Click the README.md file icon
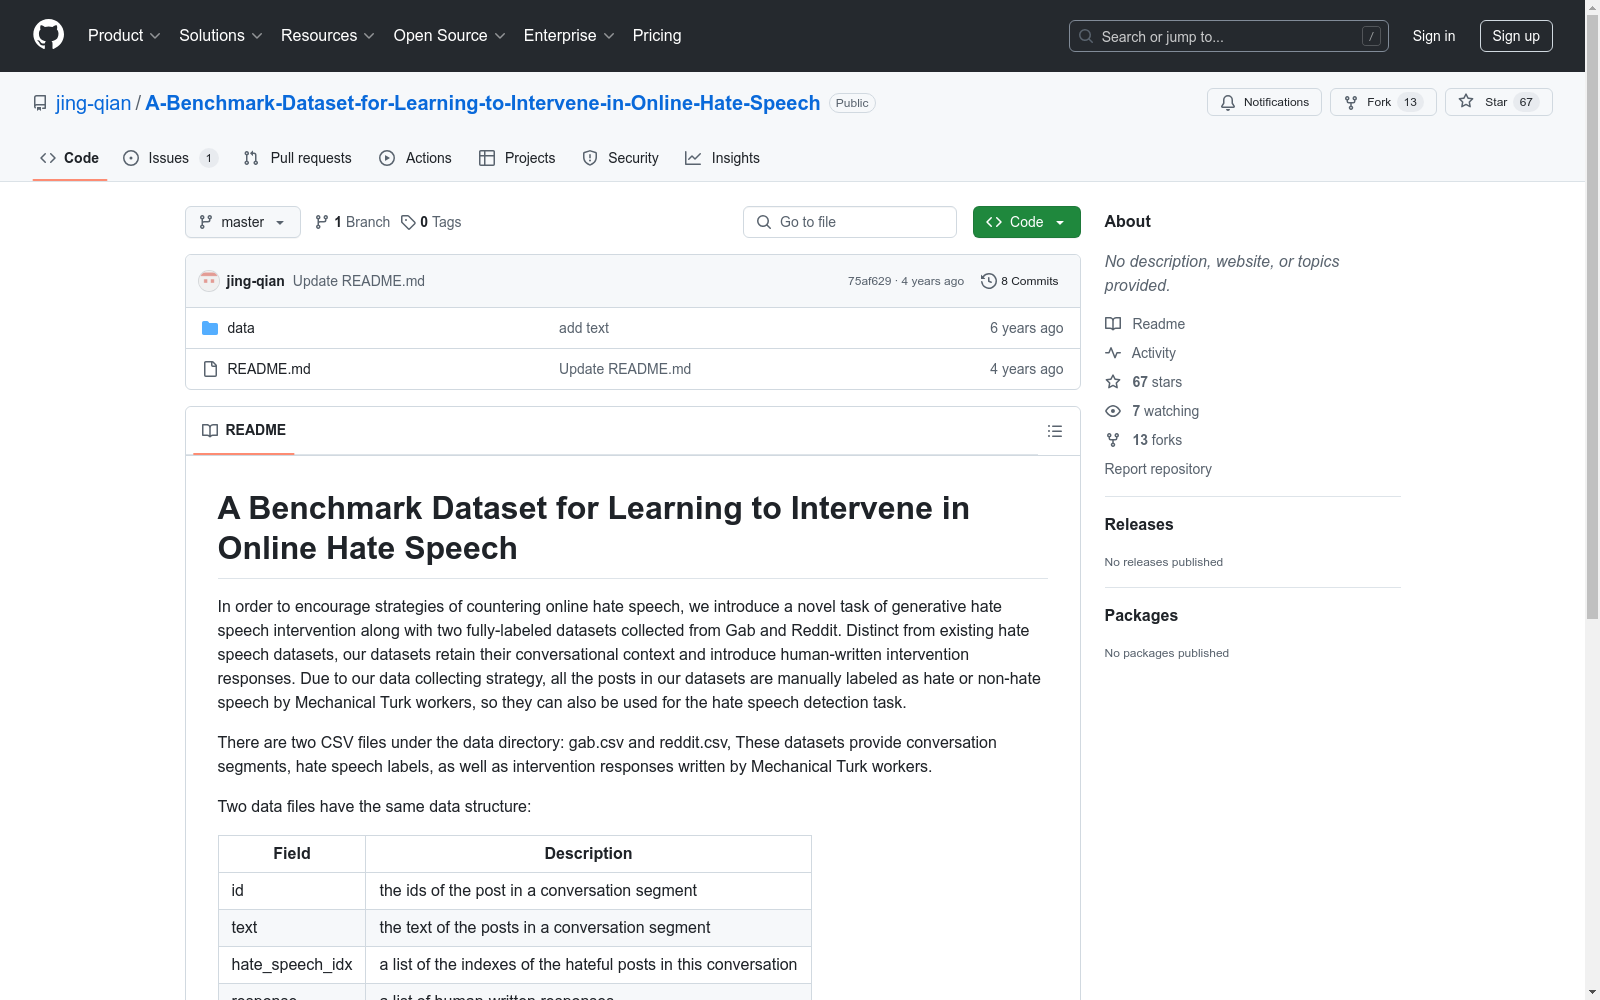1600x1000 pixels. (210, 369)
